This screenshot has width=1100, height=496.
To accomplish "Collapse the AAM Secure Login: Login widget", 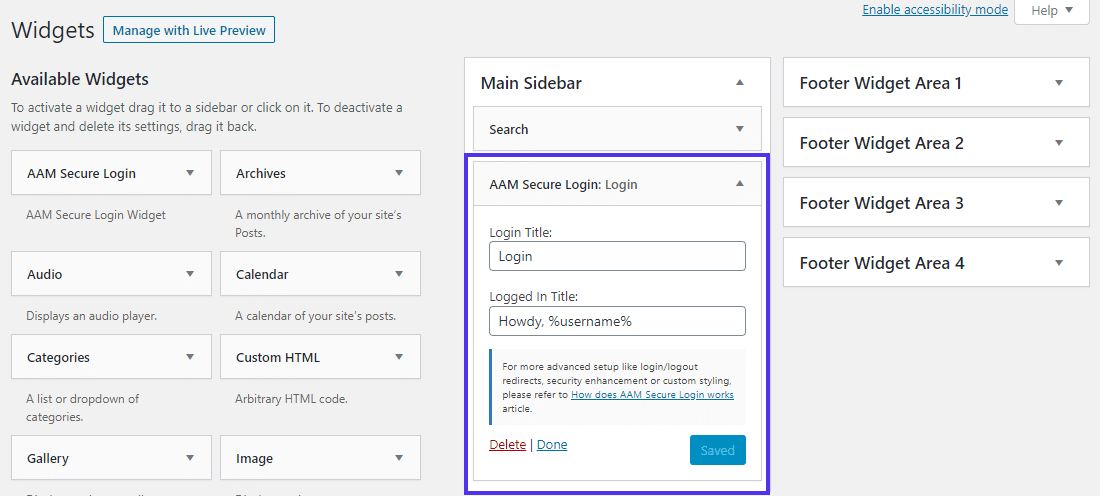I will click(x=740, y=184).
